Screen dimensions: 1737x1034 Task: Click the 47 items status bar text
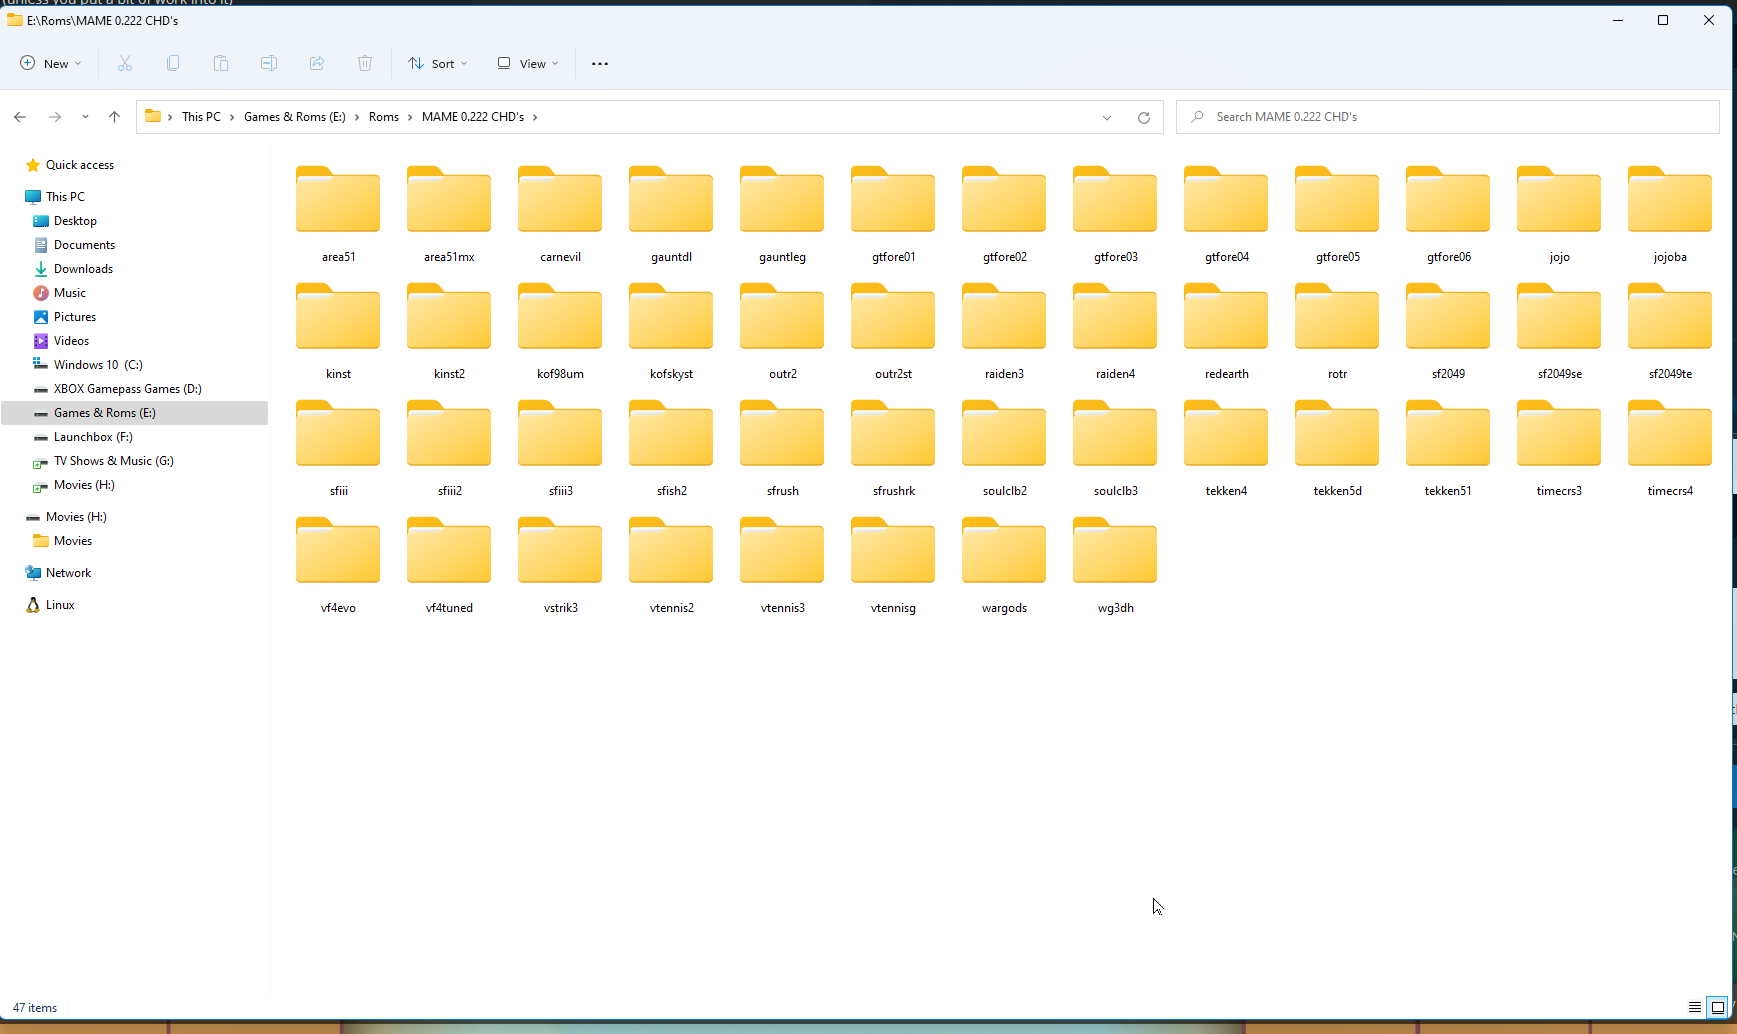click(35, 1008)
